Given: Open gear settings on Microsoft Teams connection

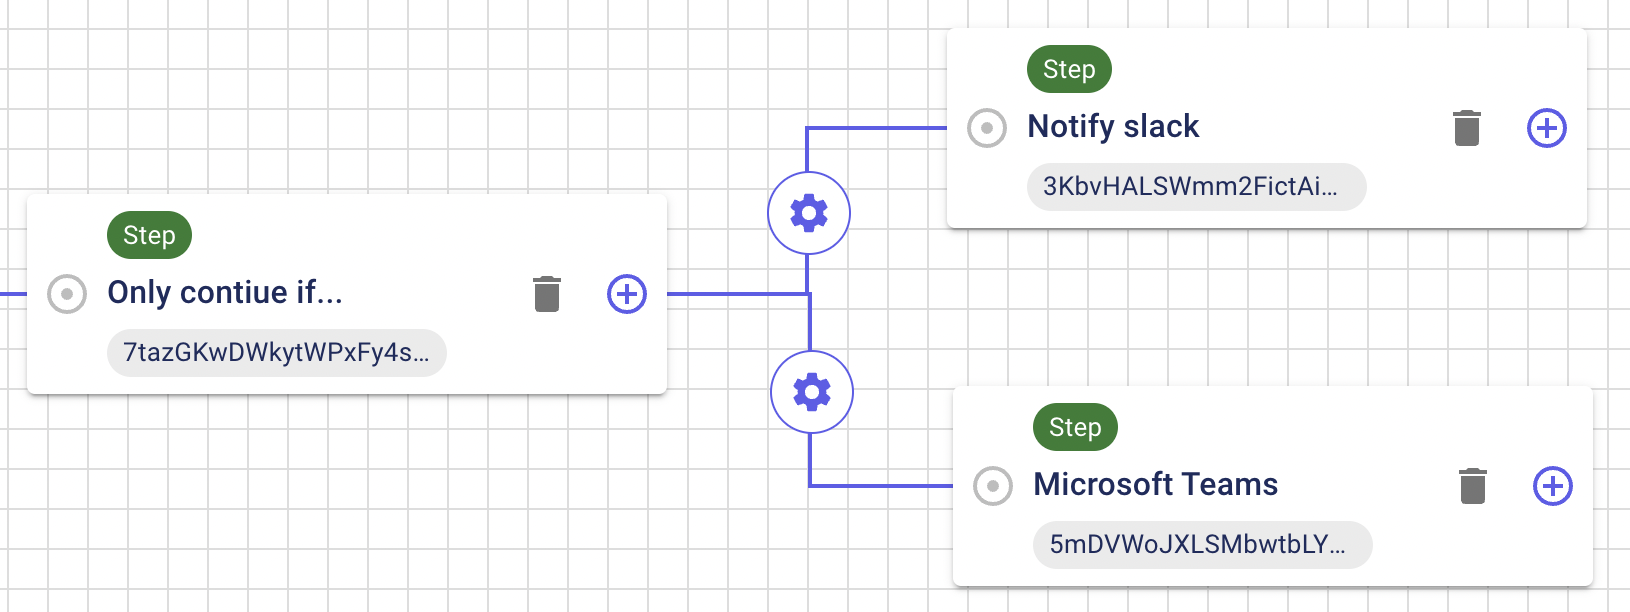Looking at the screenshot, I should [x=812, y=392].
